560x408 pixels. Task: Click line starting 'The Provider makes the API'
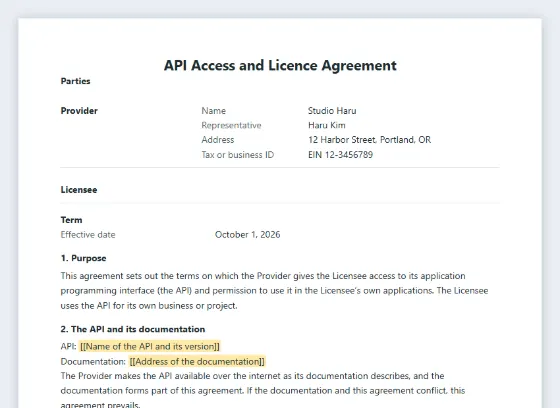point(252,376)
